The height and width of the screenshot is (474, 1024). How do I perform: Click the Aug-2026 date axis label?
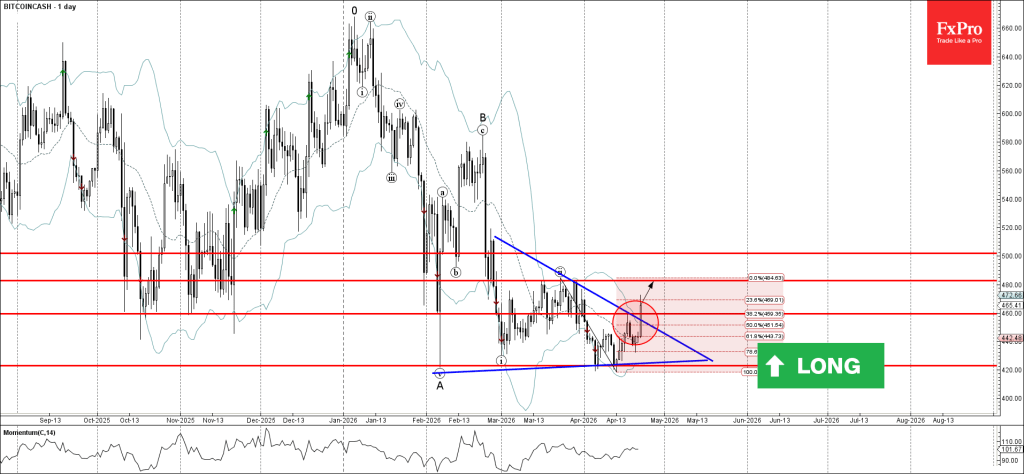(x=909, y=420)
